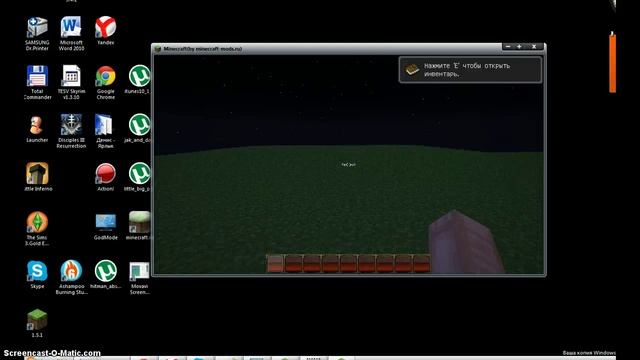Maximize the Minecraft window
Image resolution: width=640 pixels, height=360 pixels.
point(519,47)
